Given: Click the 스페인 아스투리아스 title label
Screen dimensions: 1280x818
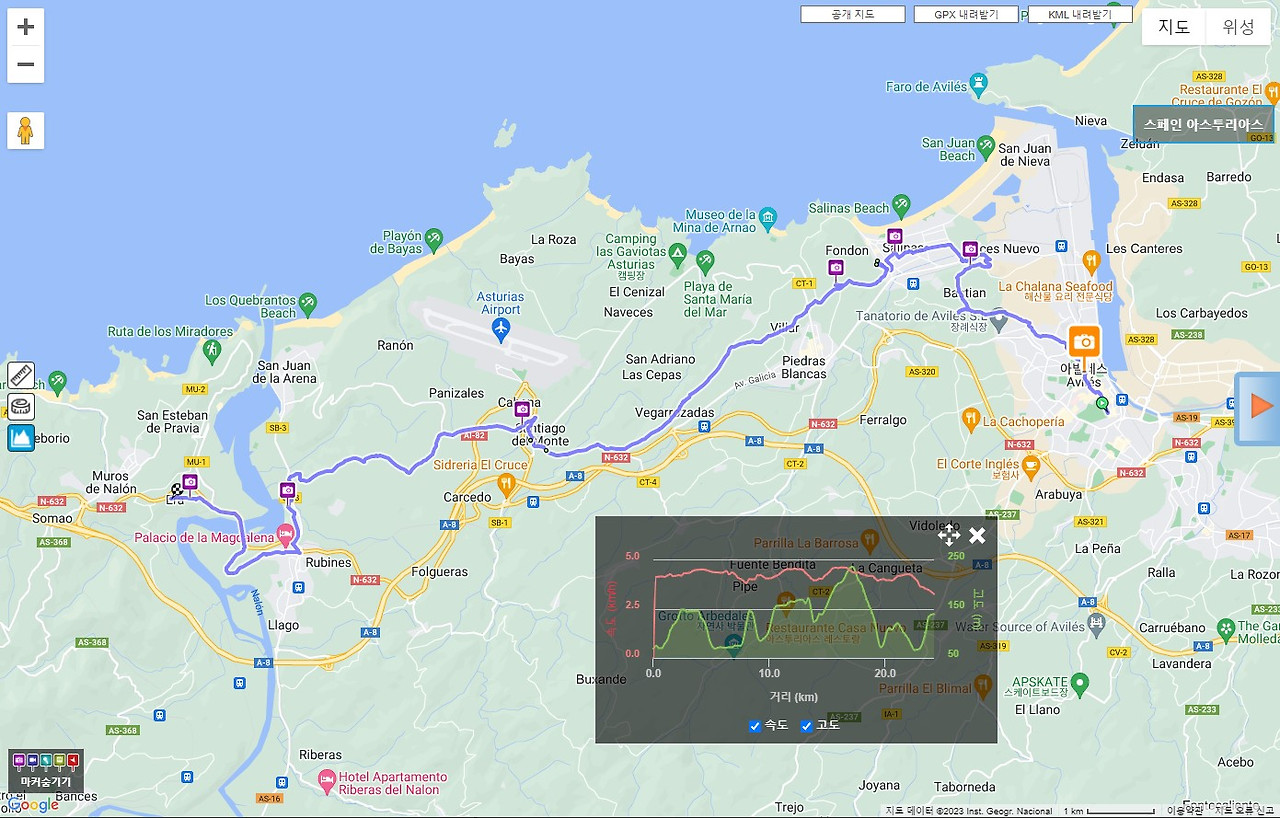Looking at the screenshot, I should click(x=1203, y=124).
